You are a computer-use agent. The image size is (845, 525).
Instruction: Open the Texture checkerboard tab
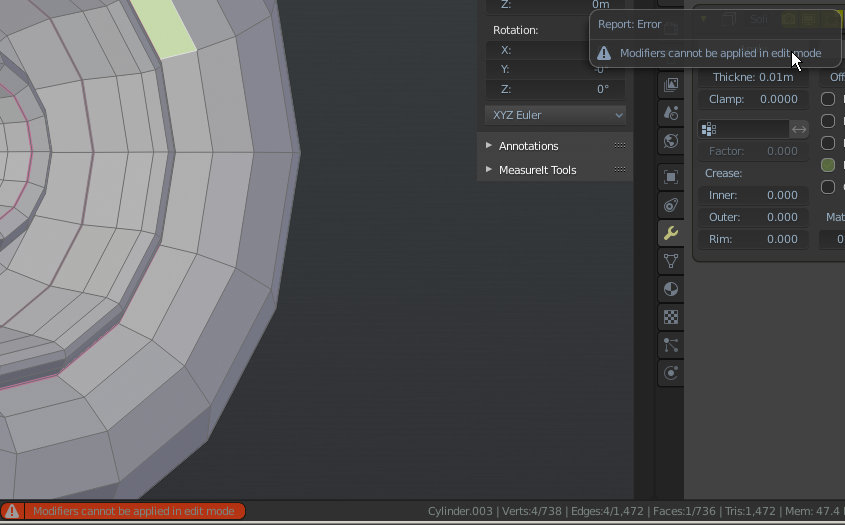point(671,317)
